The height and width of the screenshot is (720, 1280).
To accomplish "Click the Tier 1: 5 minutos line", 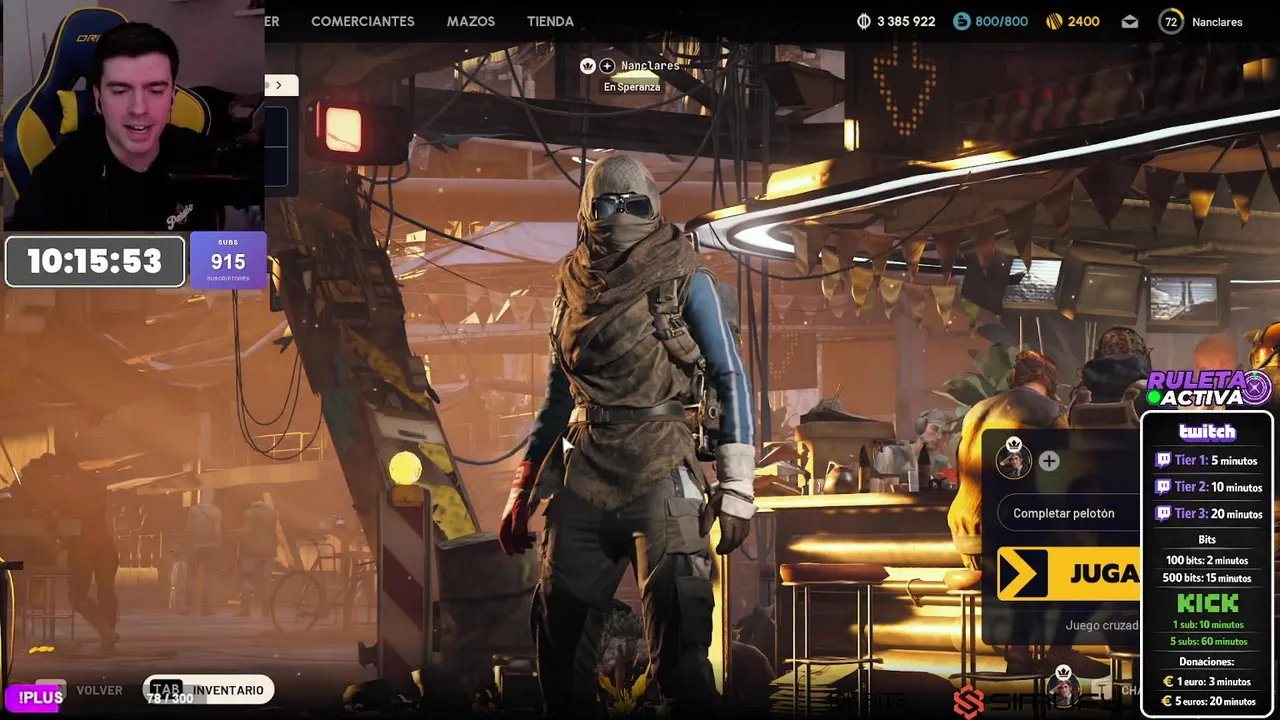I will coord(1207,460).
